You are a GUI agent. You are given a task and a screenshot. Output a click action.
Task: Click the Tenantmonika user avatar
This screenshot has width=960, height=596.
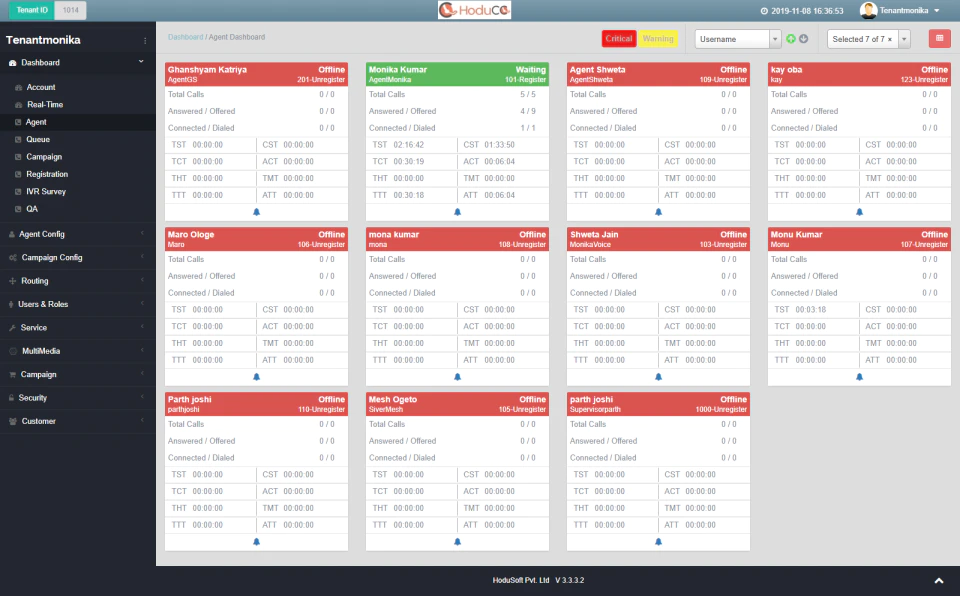click(868, 10)
